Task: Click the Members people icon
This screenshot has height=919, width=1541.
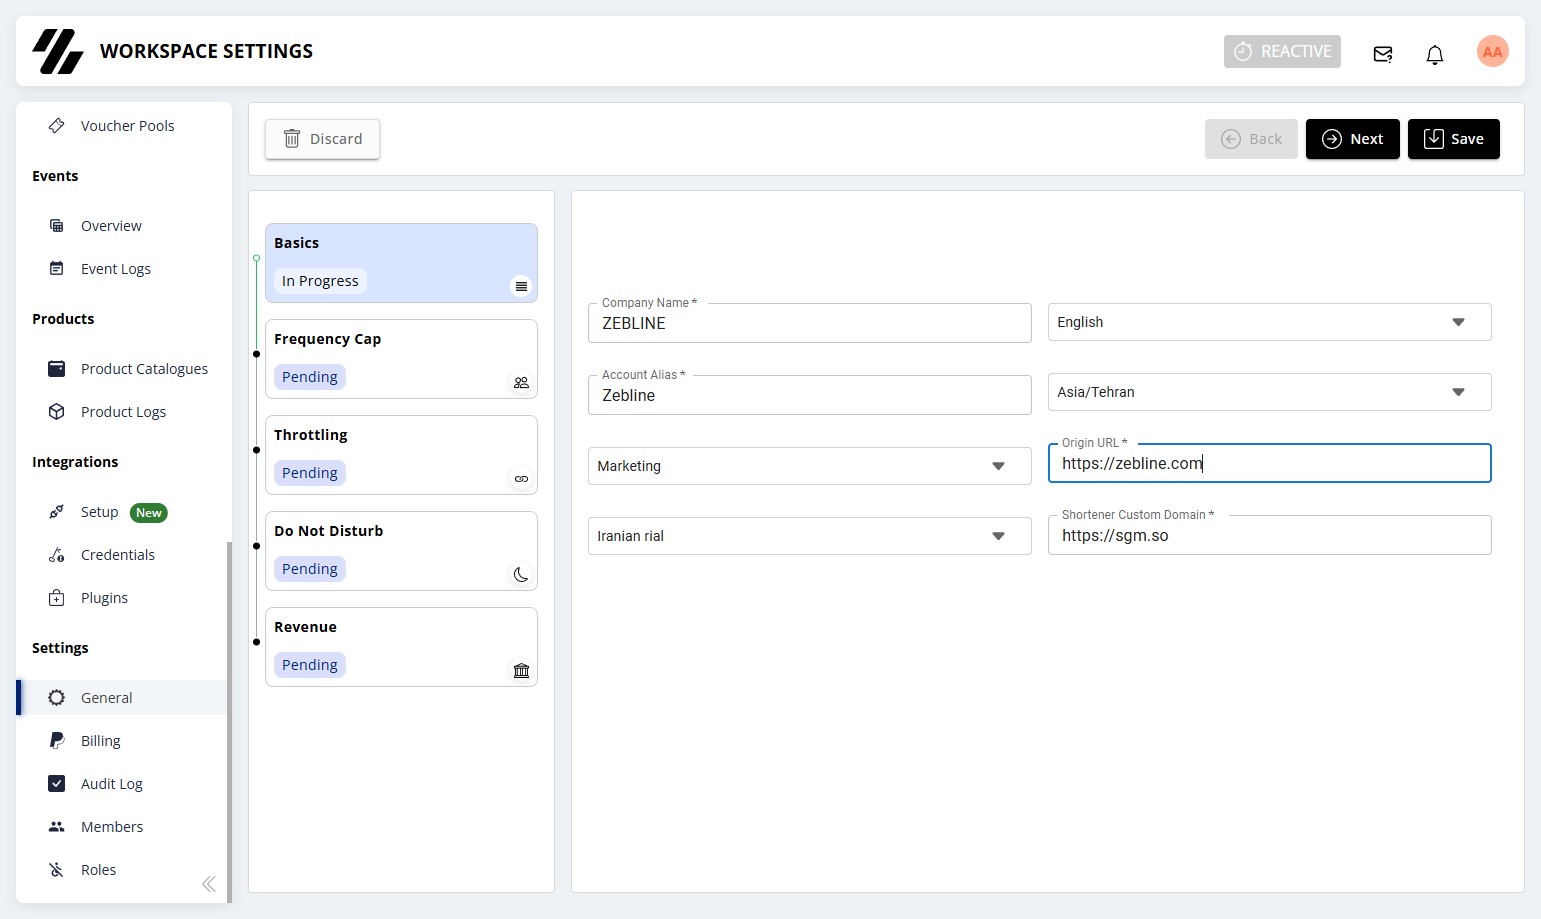Action: [x=57, y=827]
